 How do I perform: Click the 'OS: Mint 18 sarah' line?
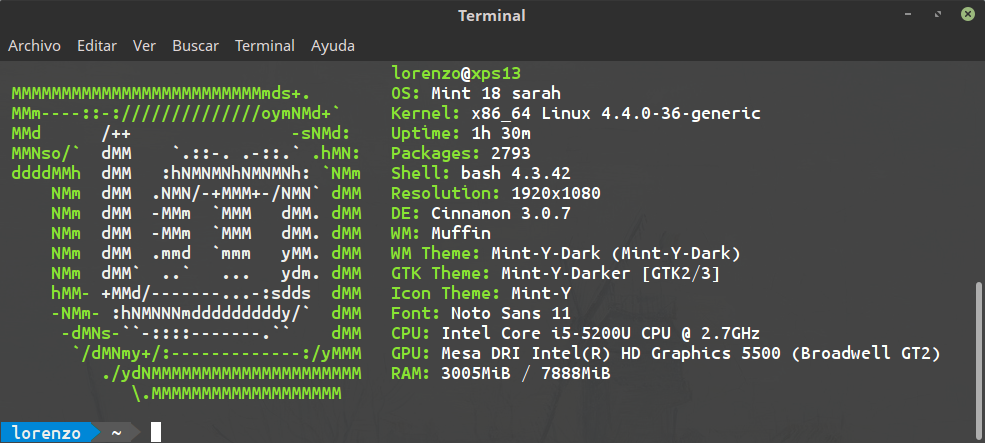coord(476,94)
